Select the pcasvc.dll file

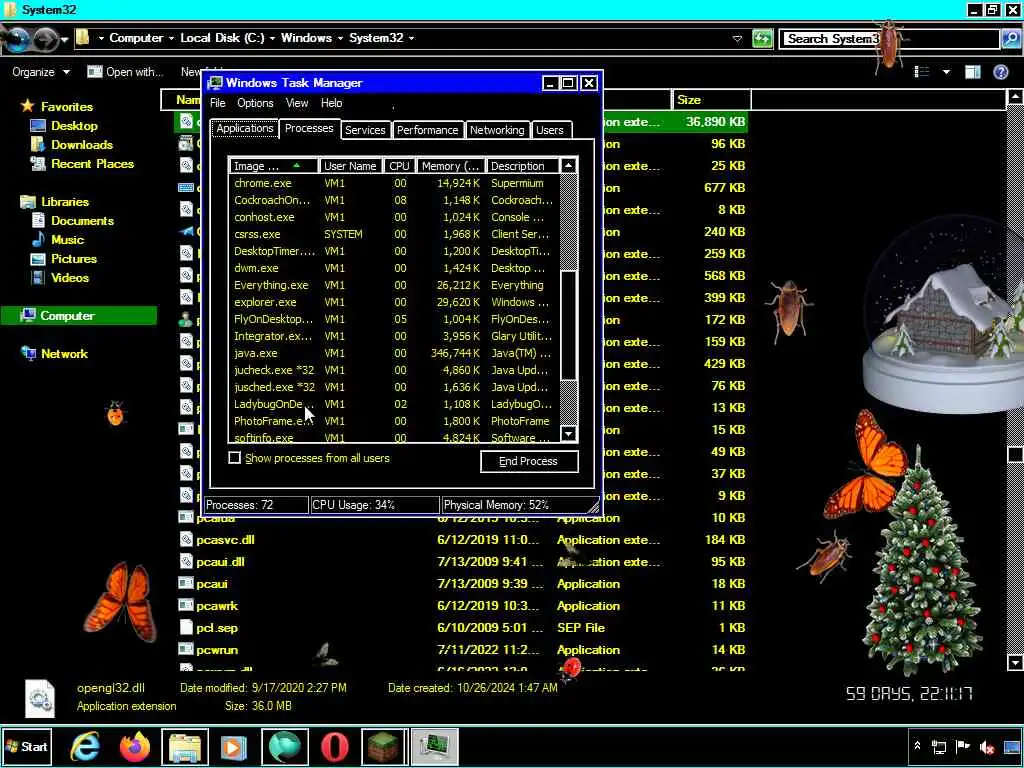coord(225,540)
